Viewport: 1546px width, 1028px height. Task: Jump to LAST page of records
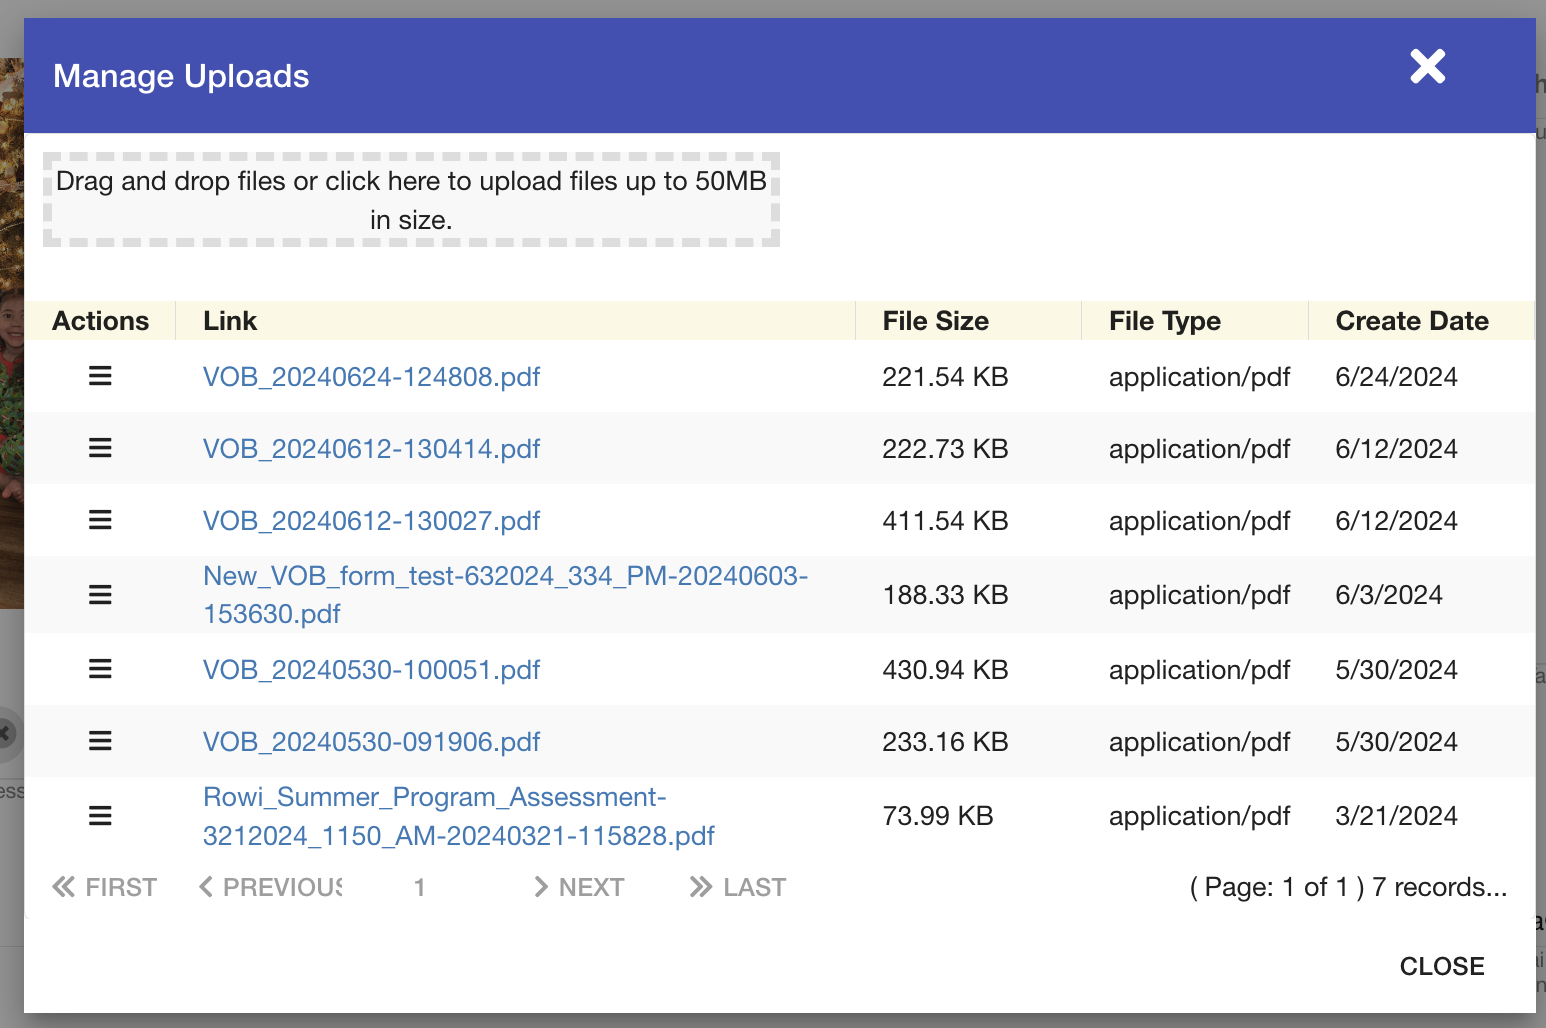point(738,887)
